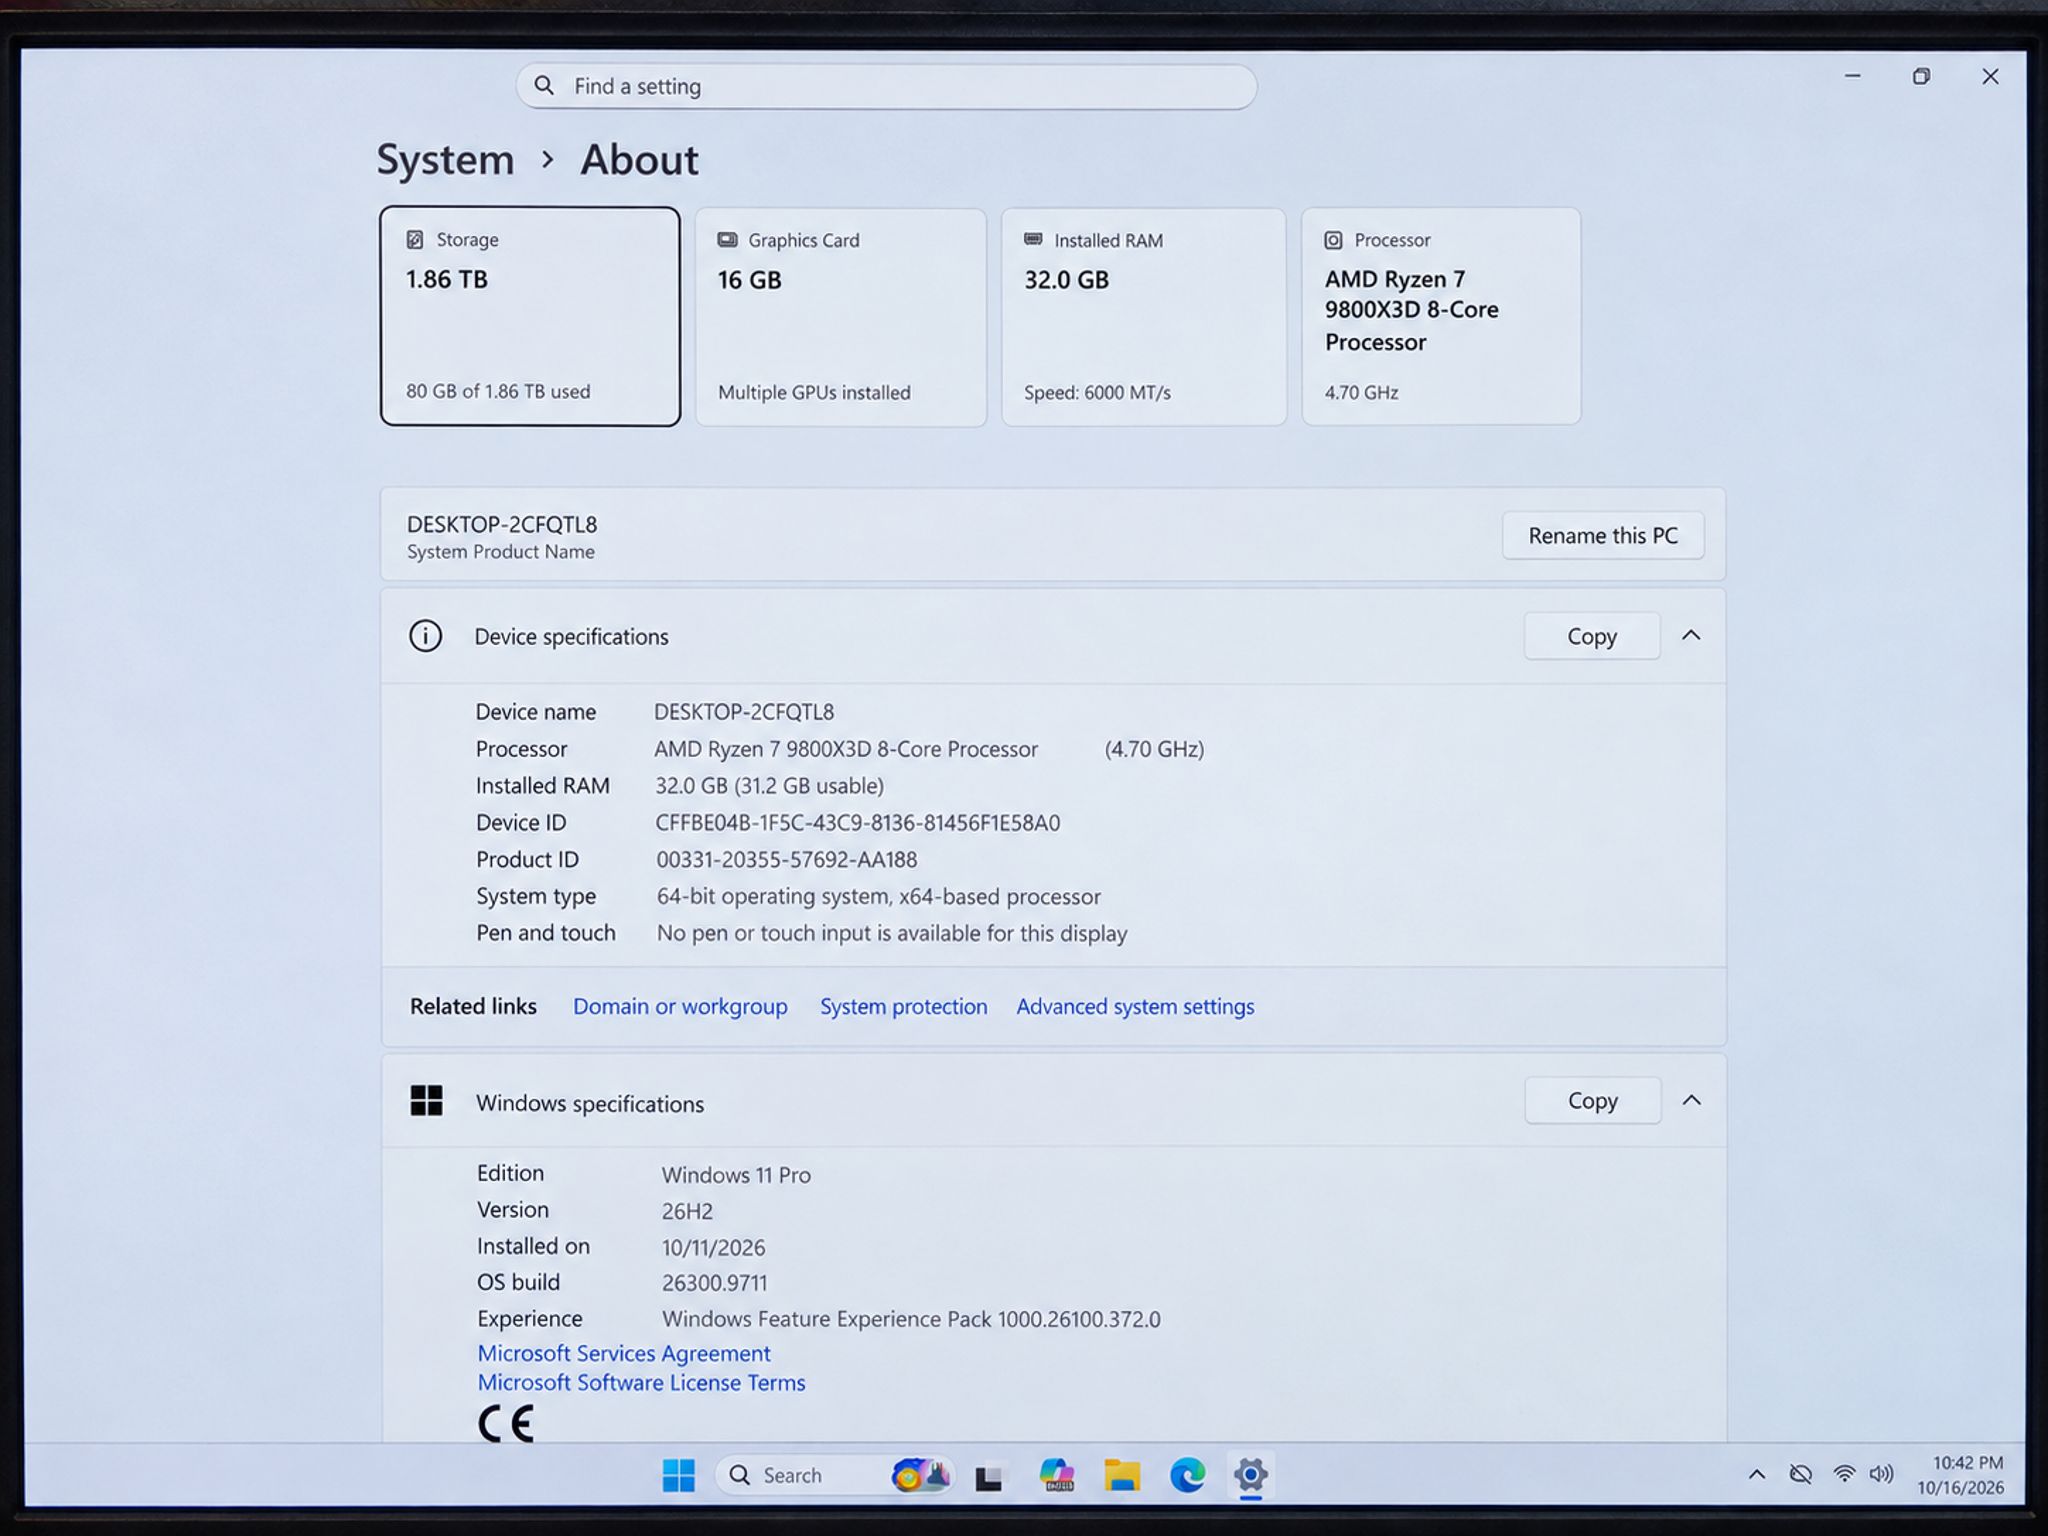Click the Wi-Fi network tray icon

click(1844, 1474)
